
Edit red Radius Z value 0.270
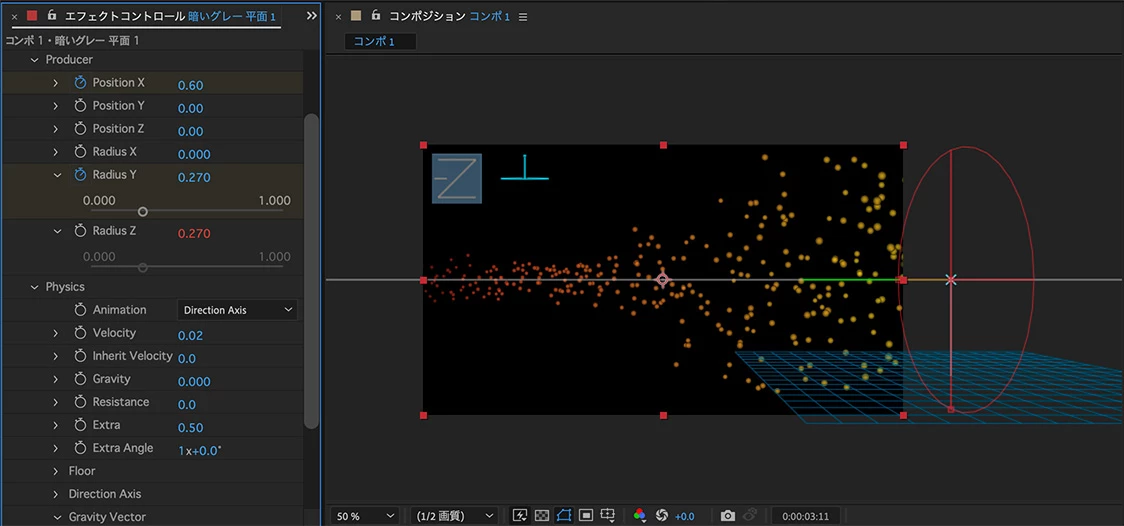[x=194, y=234]
